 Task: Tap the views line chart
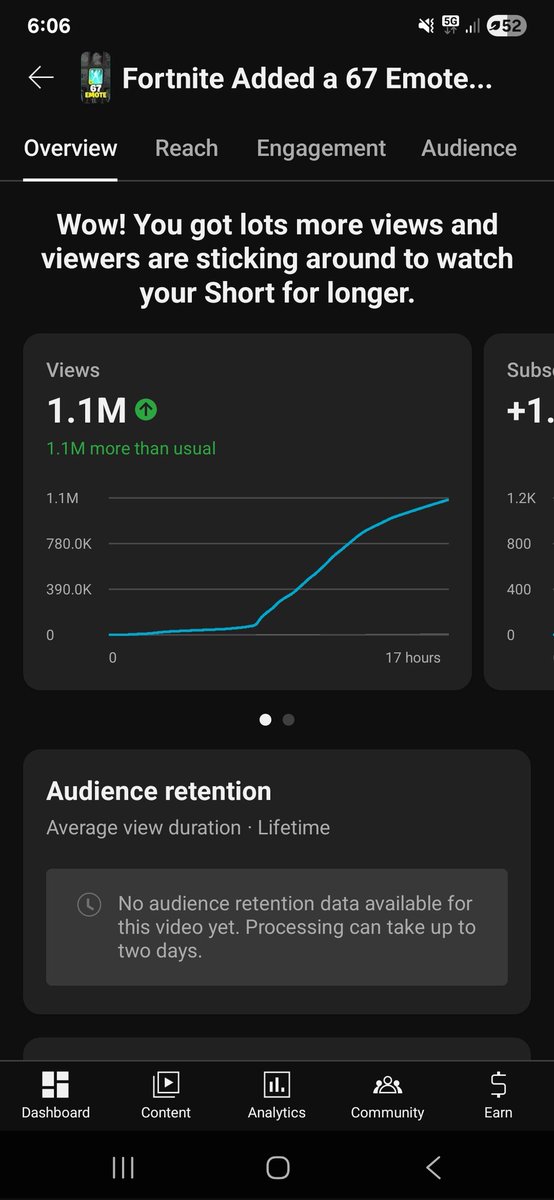tap(278, 566)
